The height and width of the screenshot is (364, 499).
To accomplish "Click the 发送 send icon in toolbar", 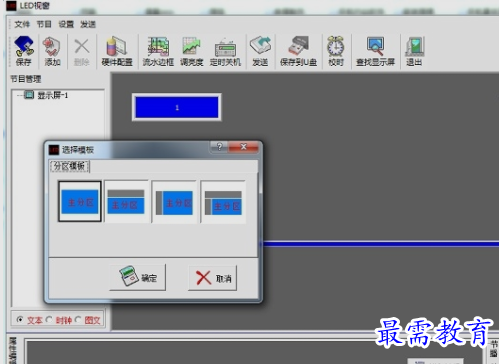I will pyautogui.click(x=260, y=51).
